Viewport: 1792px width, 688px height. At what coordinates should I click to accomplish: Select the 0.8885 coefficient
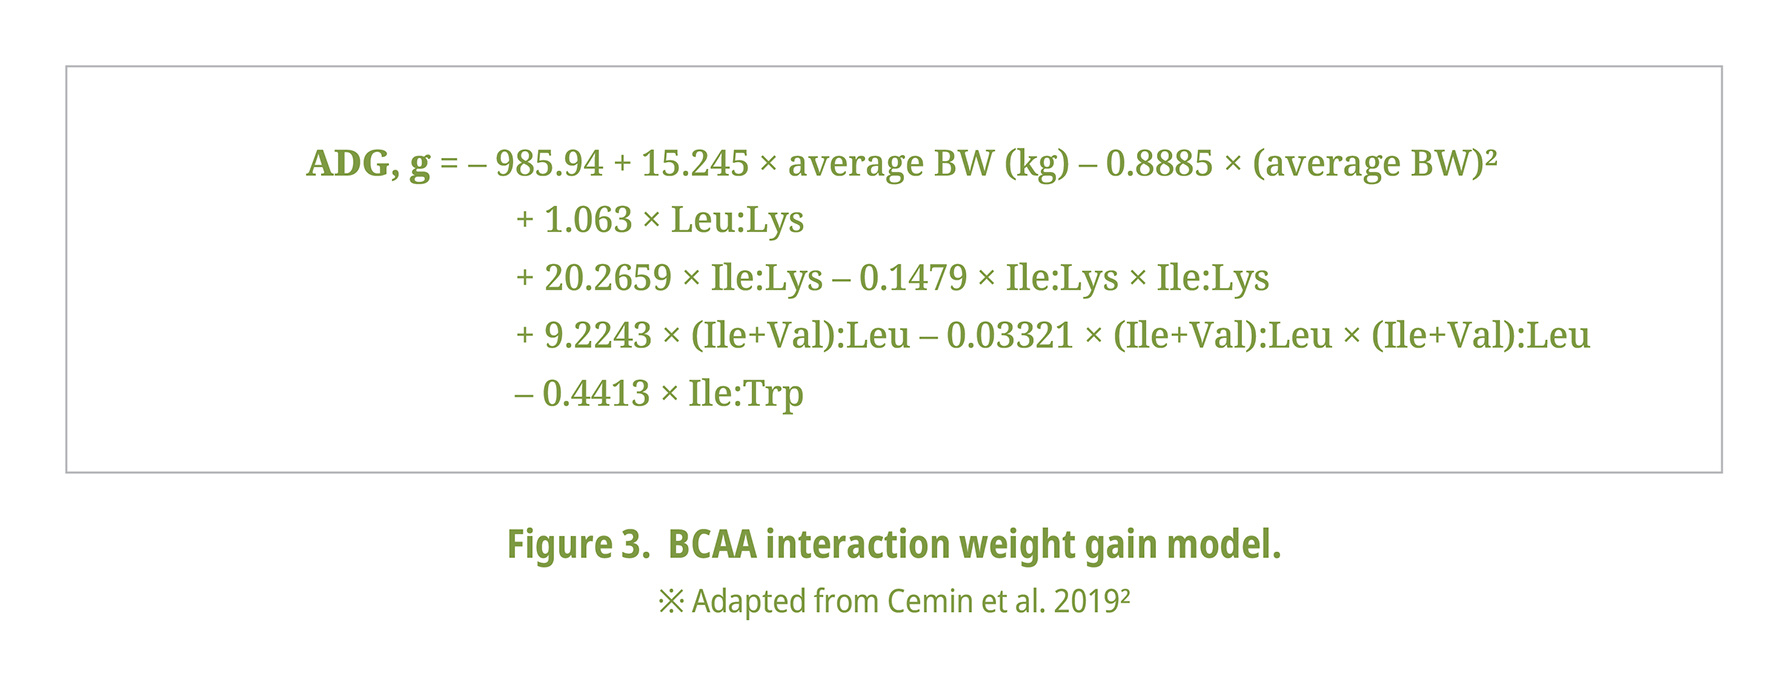(x=1159, y=163)
